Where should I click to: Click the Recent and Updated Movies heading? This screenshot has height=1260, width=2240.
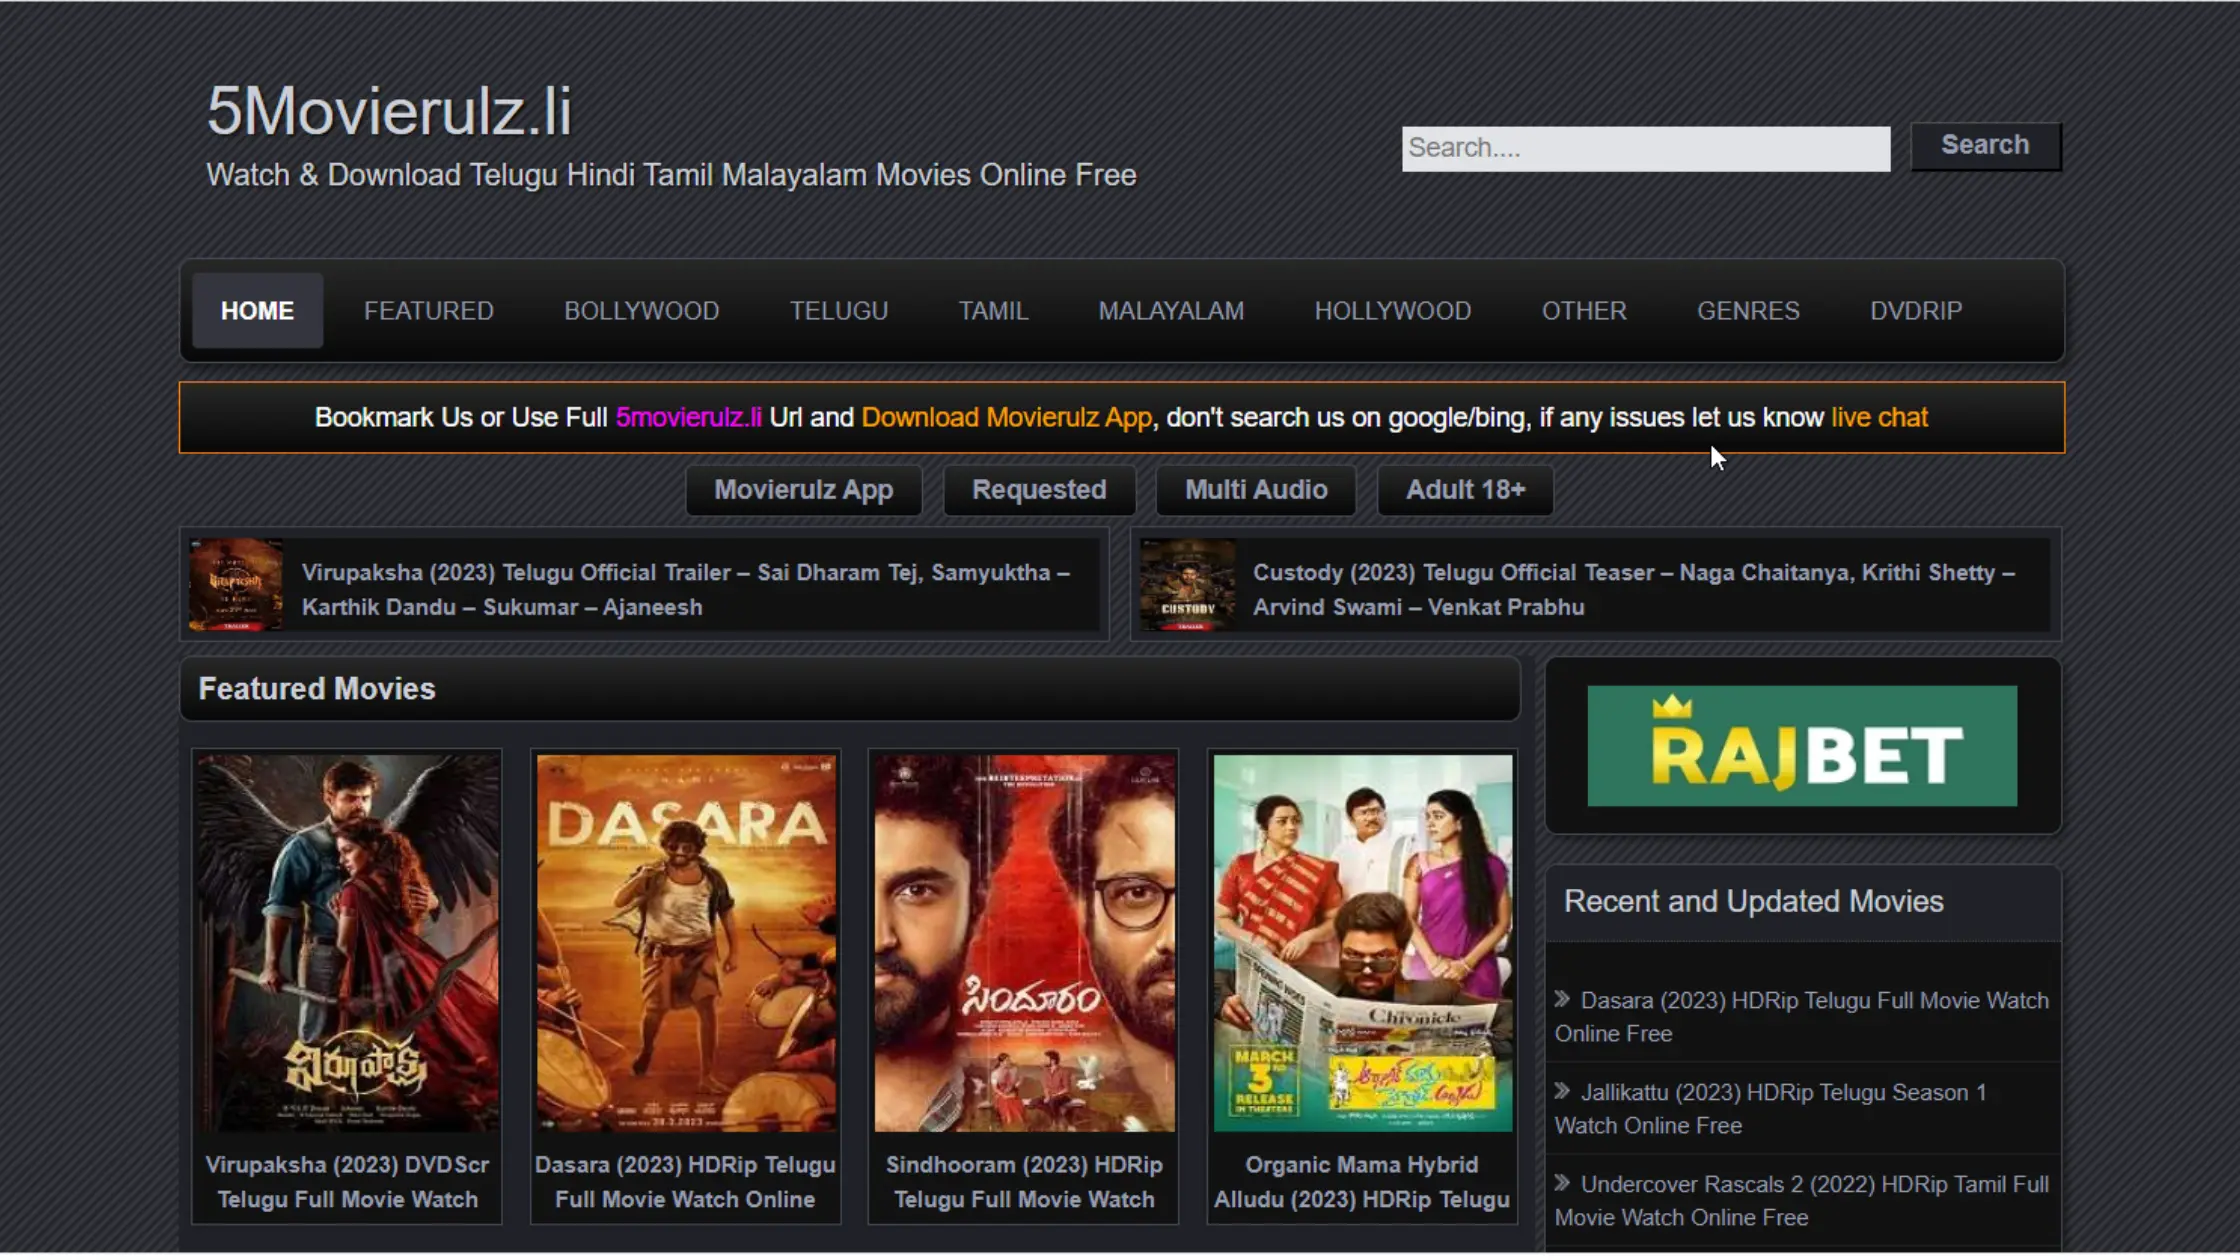point(1754,902)
